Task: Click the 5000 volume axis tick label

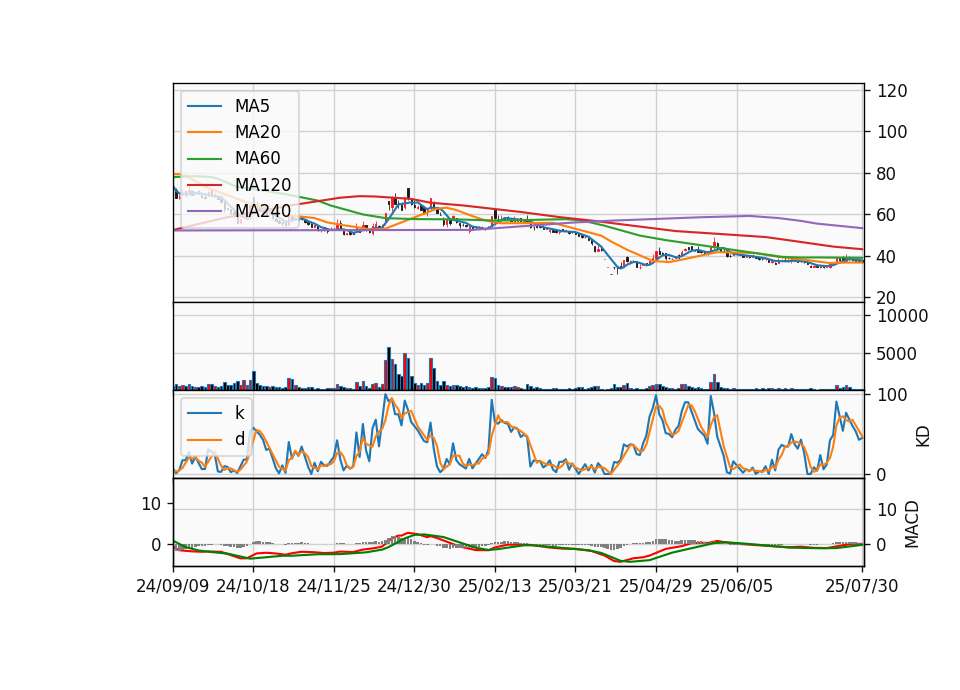Action: [x=897, y=354]
